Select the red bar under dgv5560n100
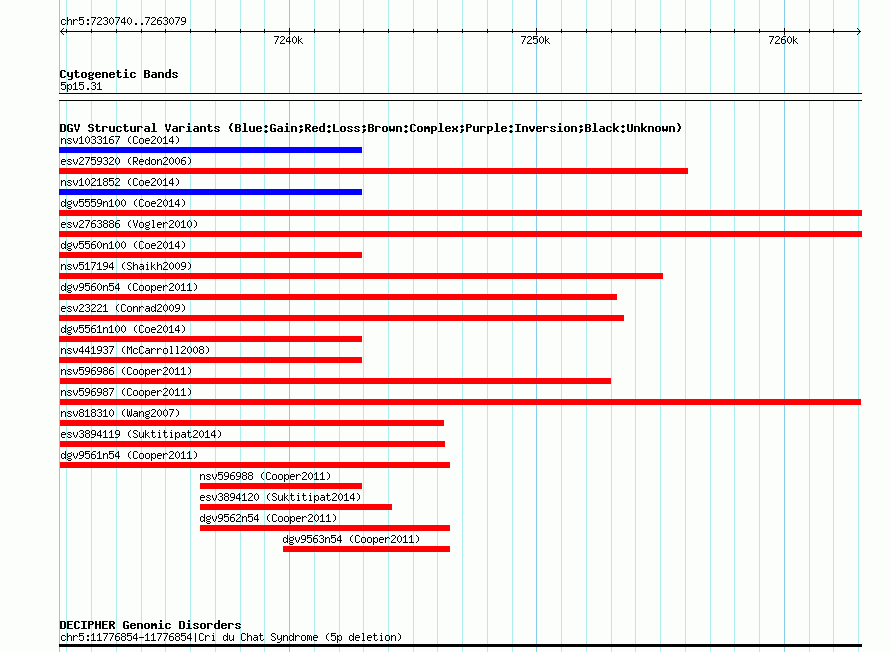Viewport: 890px width, 652px height. [211, 255]
